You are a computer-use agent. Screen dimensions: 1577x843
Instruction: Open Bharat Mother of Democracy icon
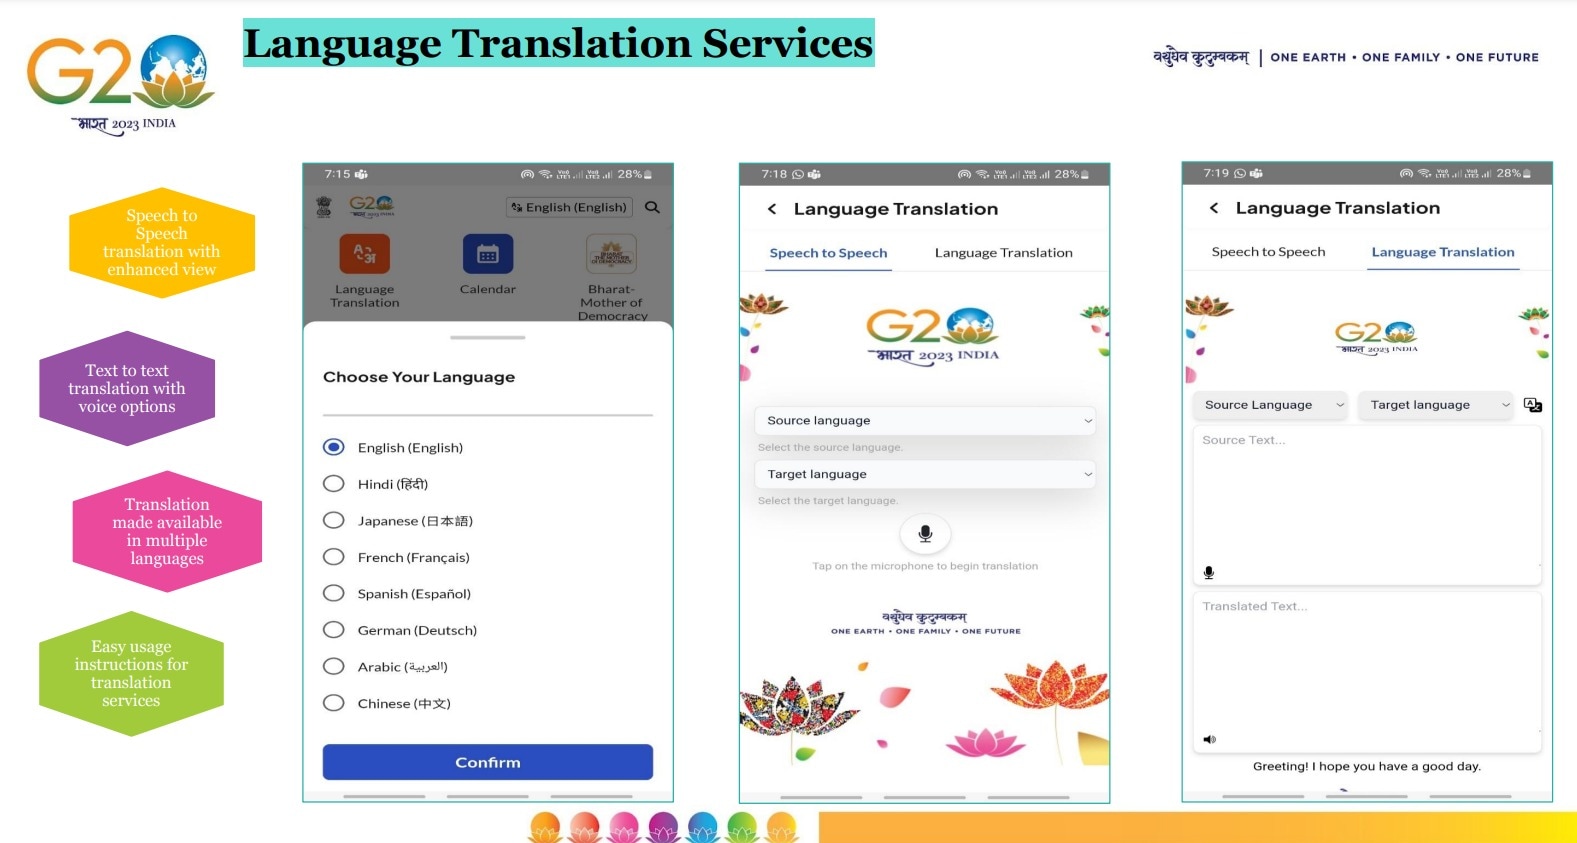click(x=611, y=254)
